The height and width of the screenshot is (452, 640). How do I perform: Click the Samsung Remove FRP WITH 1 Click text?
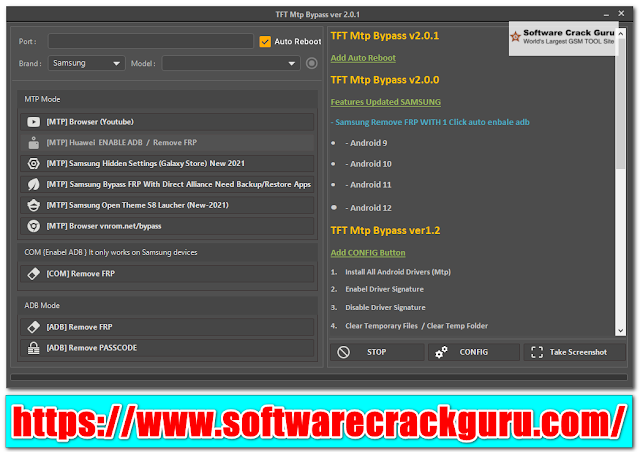pos(430,122)
